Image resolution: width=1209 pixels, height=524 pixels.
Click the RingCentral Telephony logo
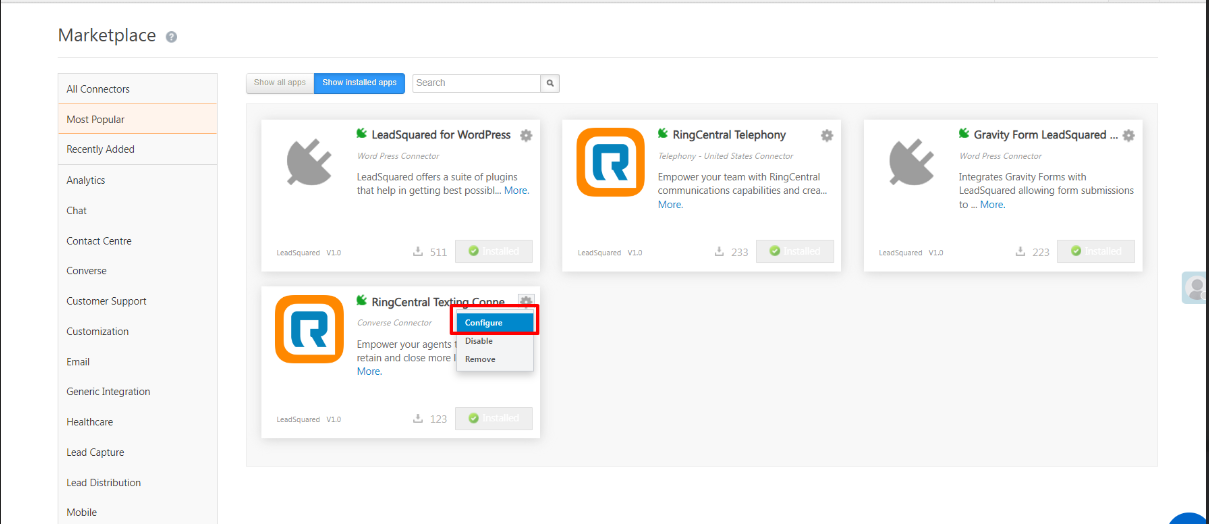611,162
